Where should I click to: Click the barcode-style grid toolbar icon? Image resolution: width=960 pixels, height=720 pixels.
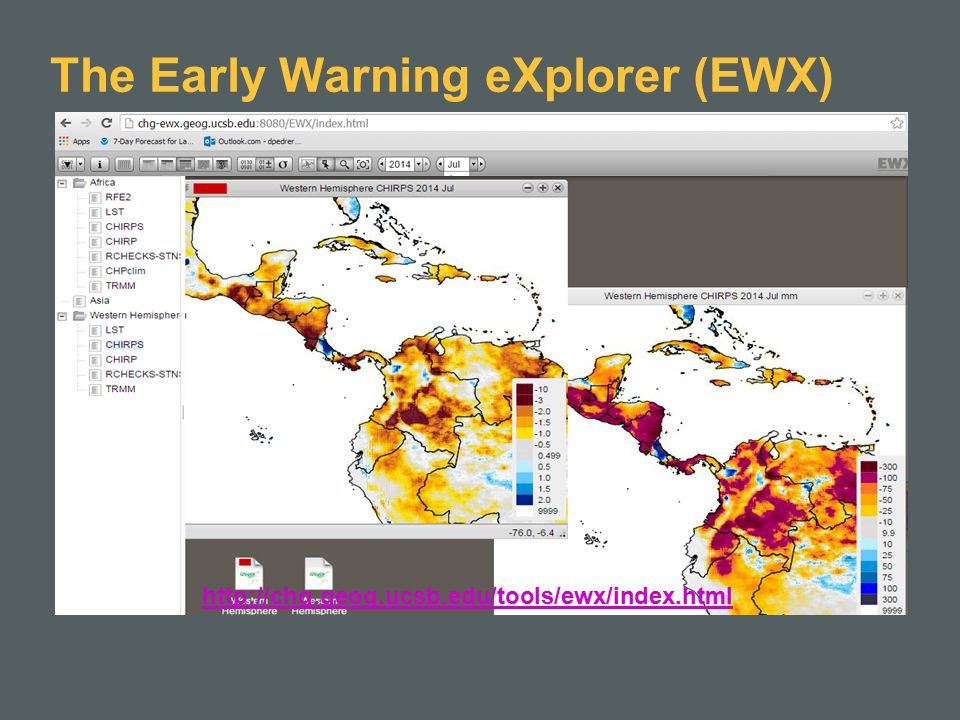click(x=124, y=164)
